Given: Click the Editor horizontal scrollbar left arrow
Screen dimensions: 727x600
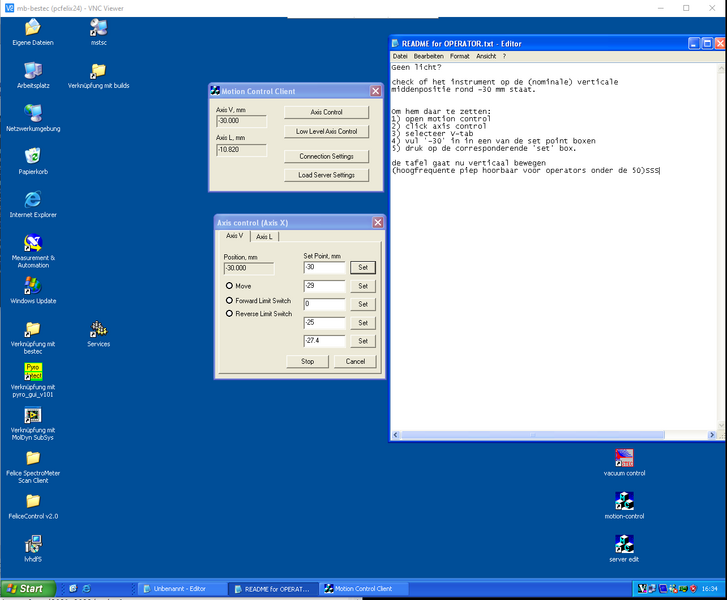Looking at the screenshot, I should (x=395, y=435).
